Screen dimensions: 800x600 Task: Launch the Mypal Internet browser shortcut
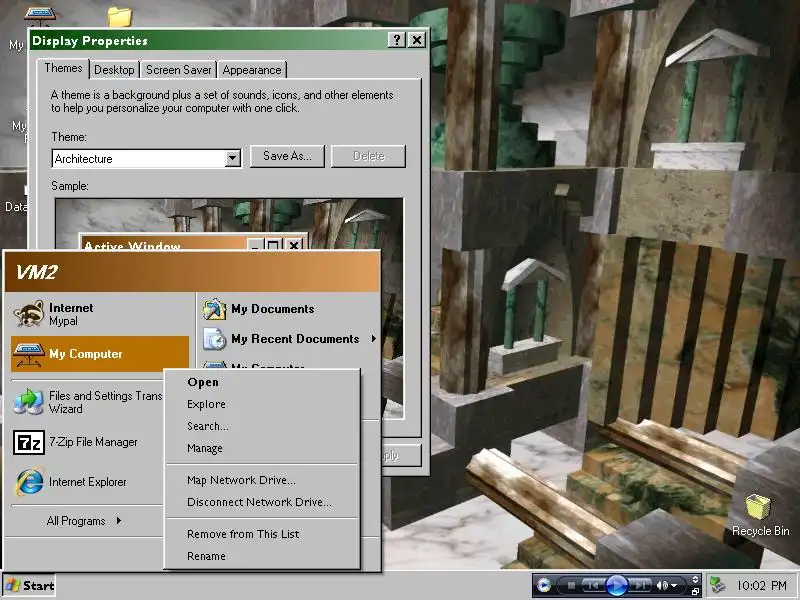click(100, 314)
